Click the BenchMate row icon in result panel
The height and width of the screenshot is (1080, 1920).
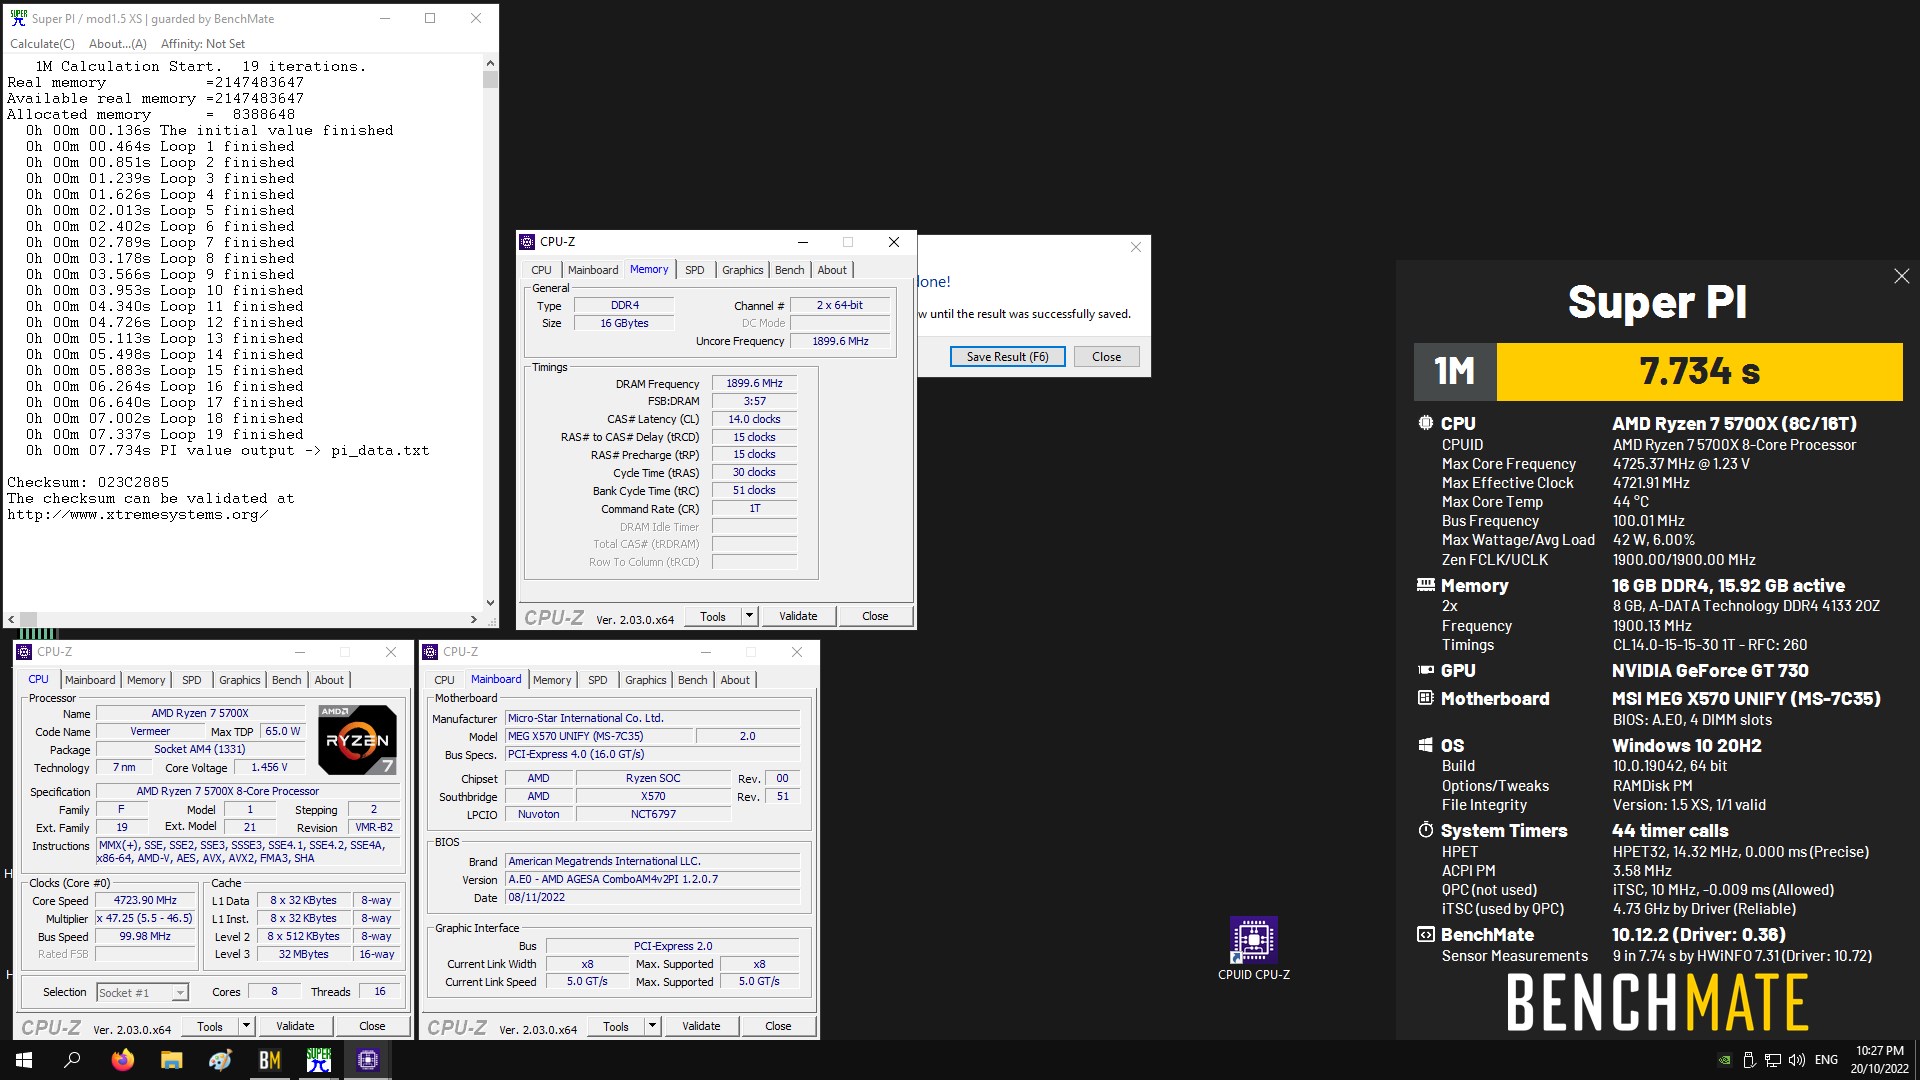tap(1425, 934)
